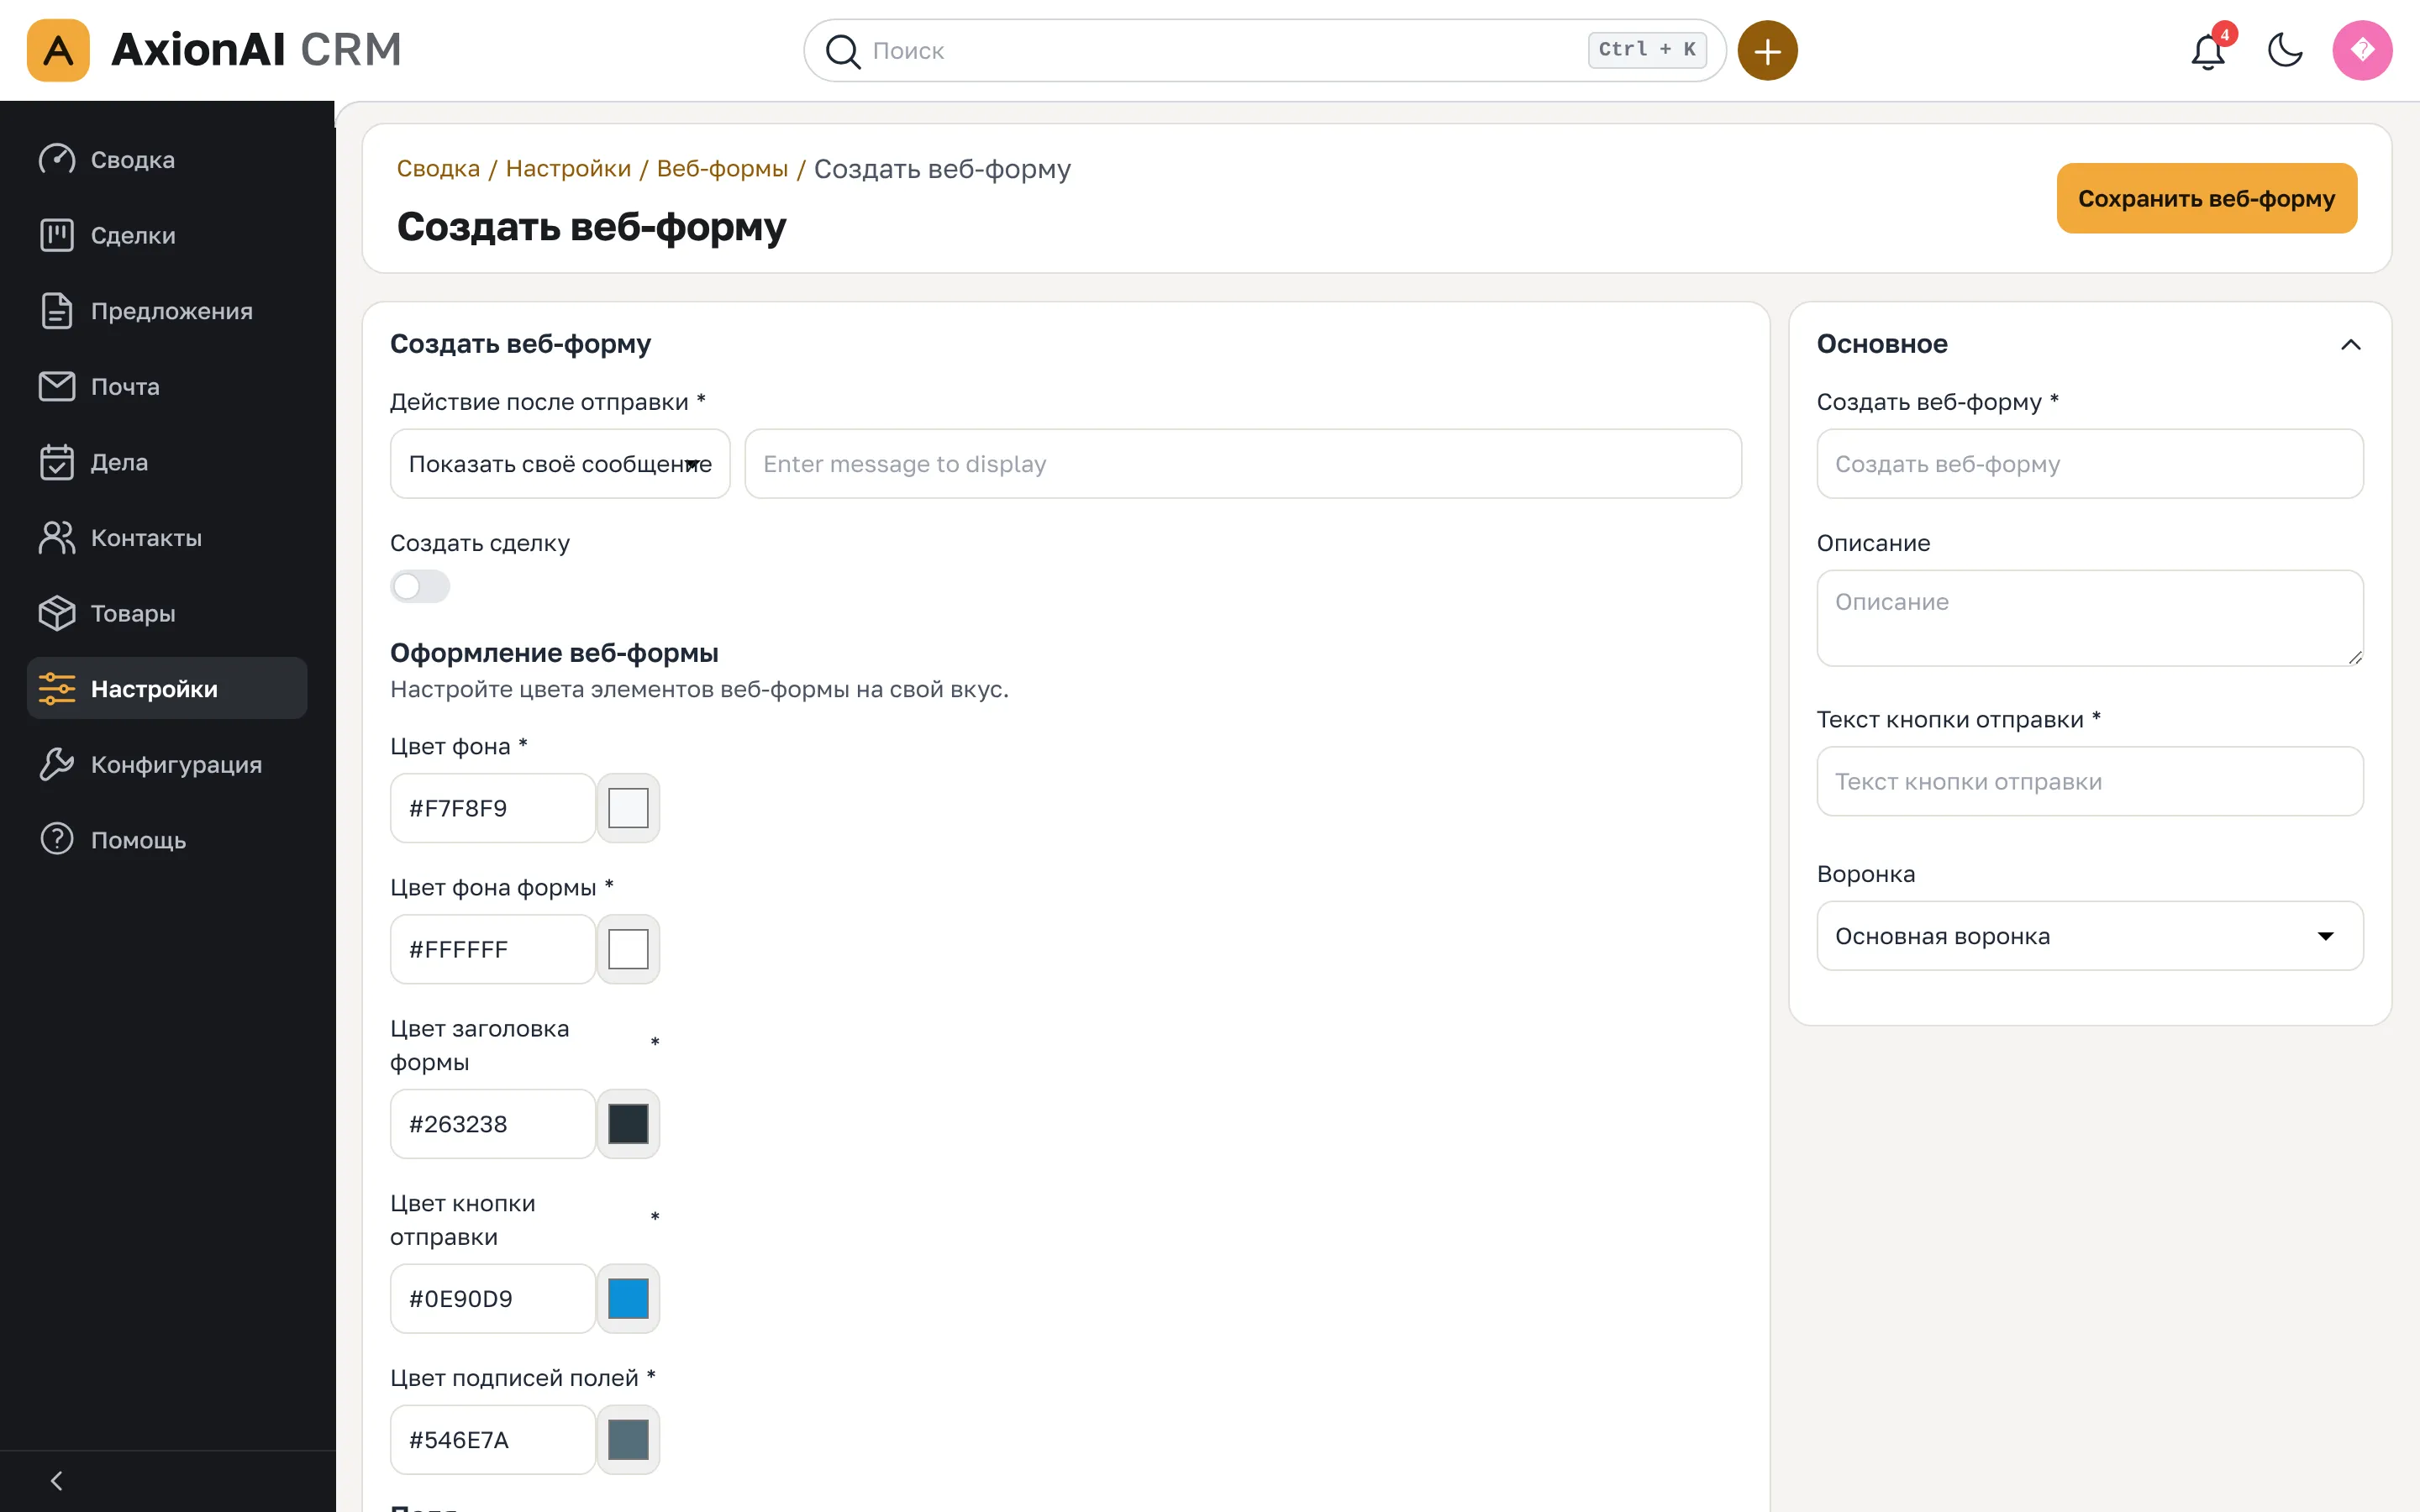This screenshot has height=1512, width=2420.
Task: Open the notifications bell
Action: (2208, 50)
